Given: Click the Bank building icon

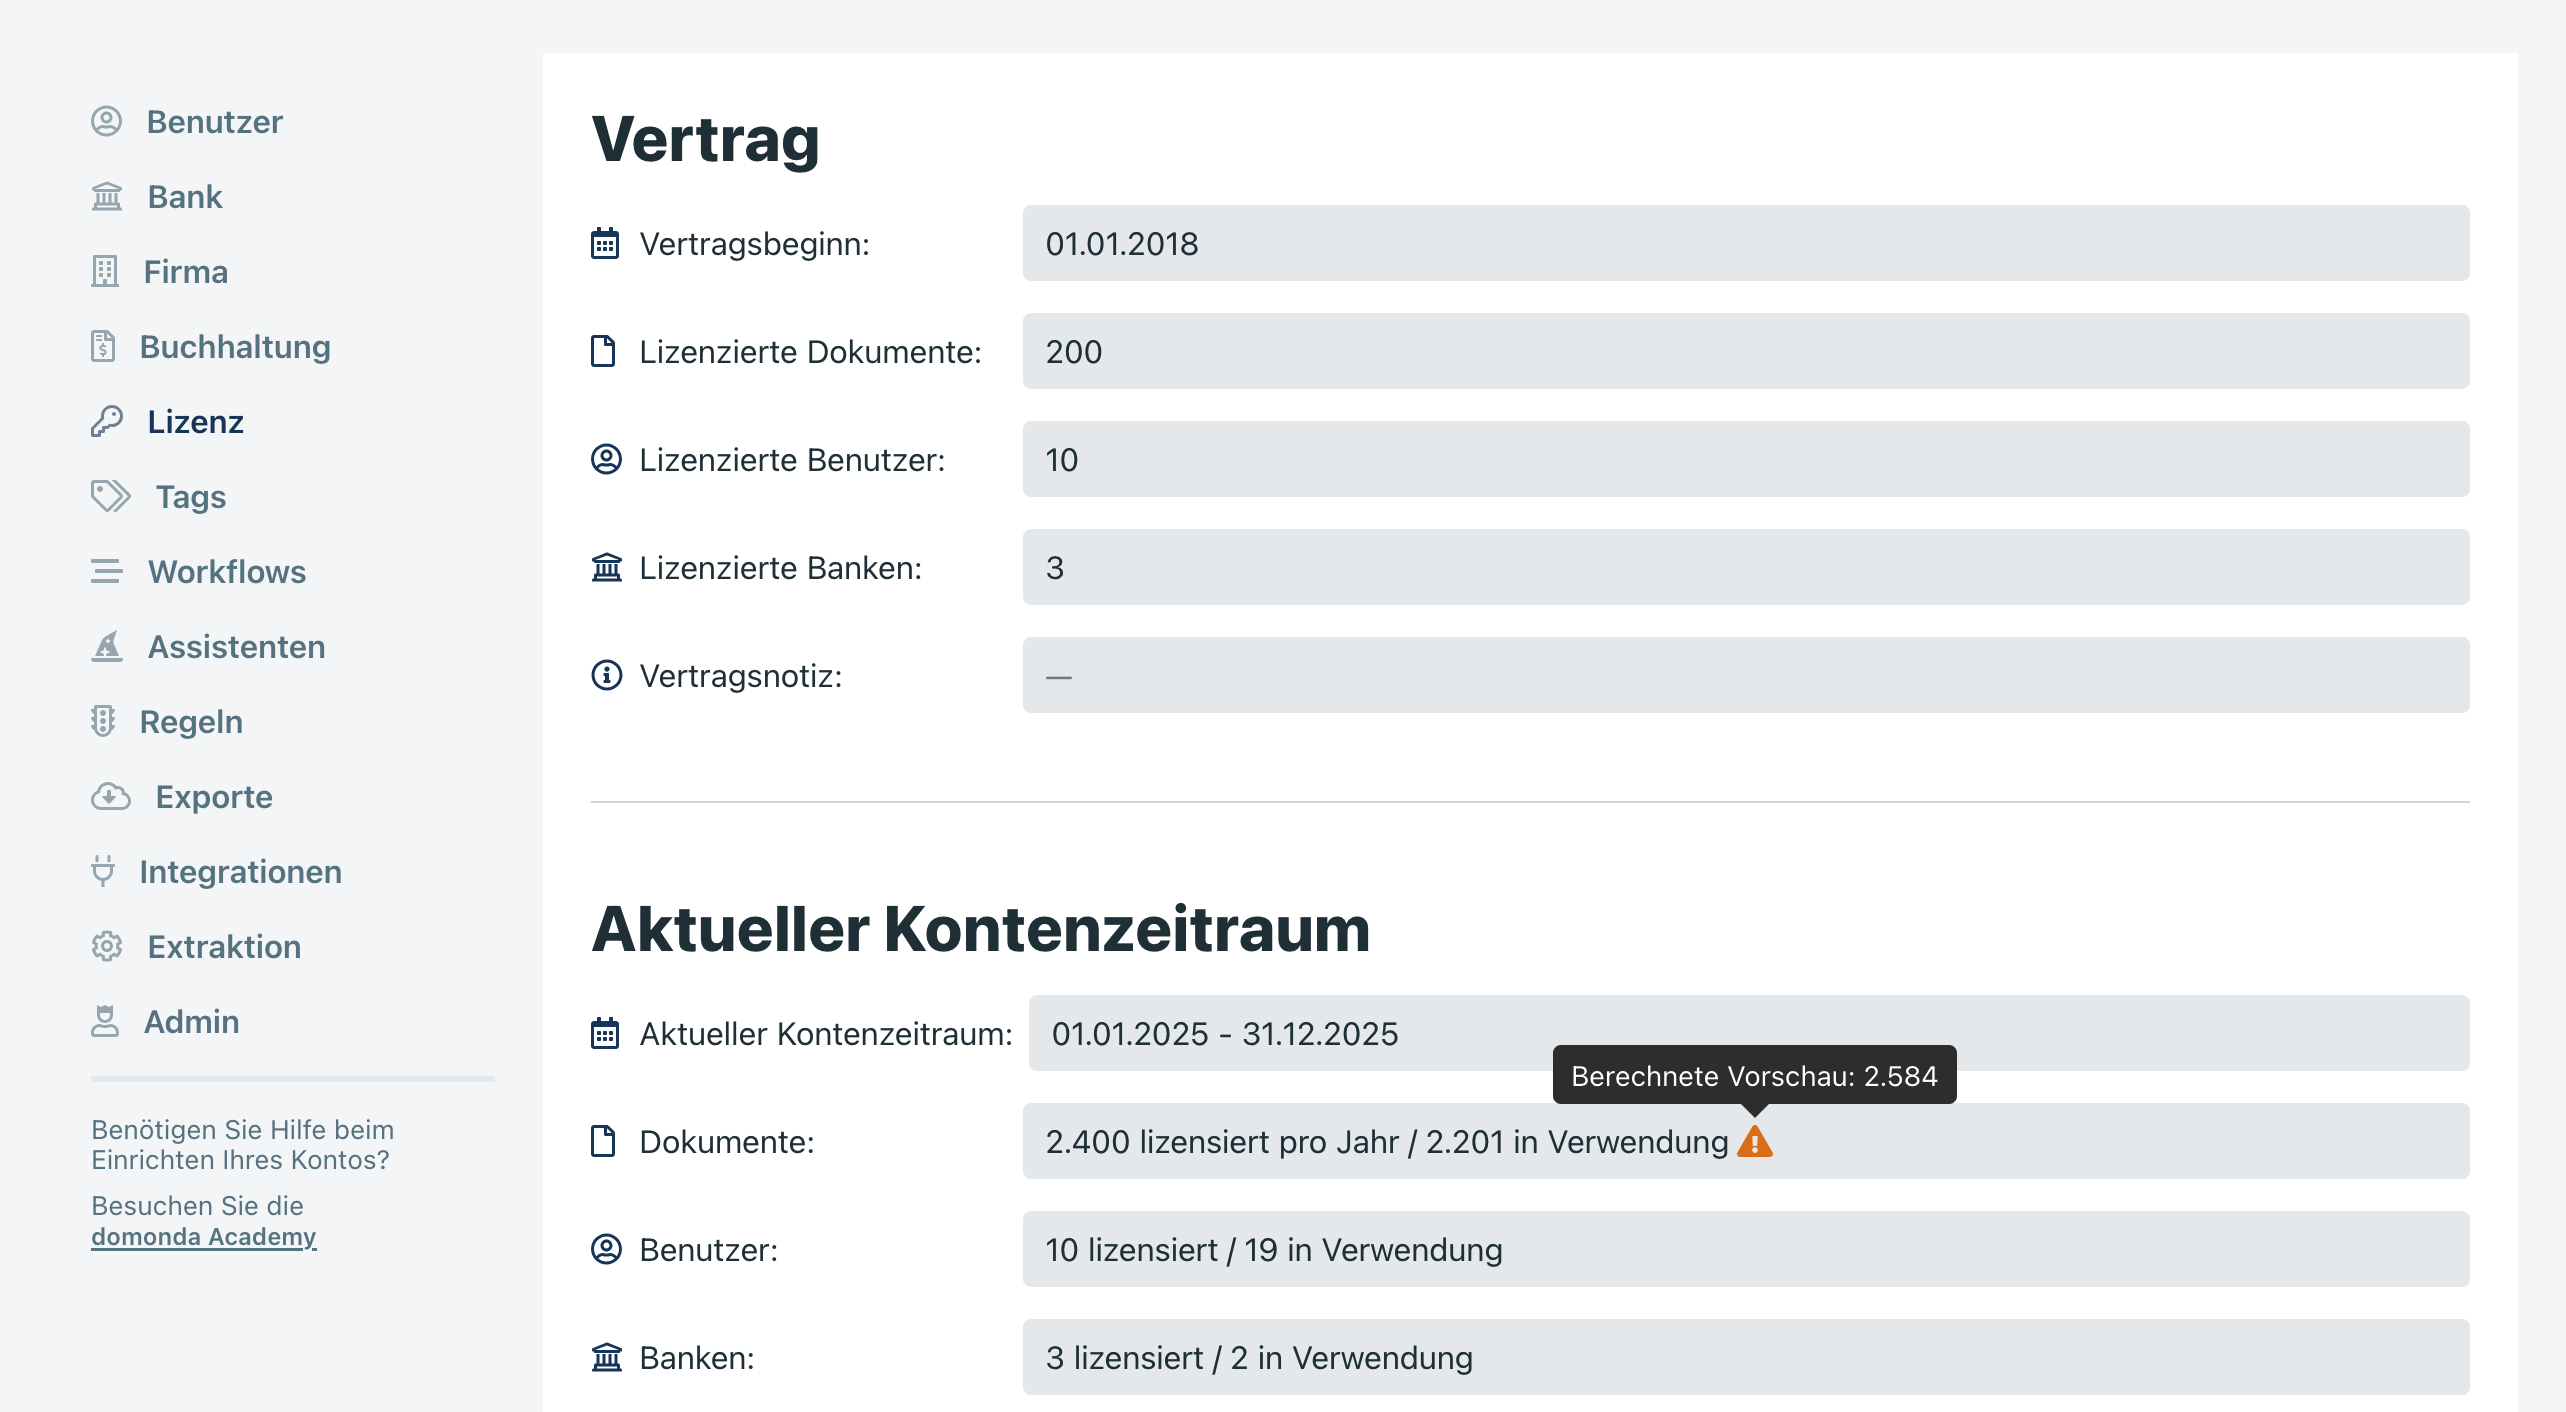Looking at the screenshot, I should (x=107, y=196).
